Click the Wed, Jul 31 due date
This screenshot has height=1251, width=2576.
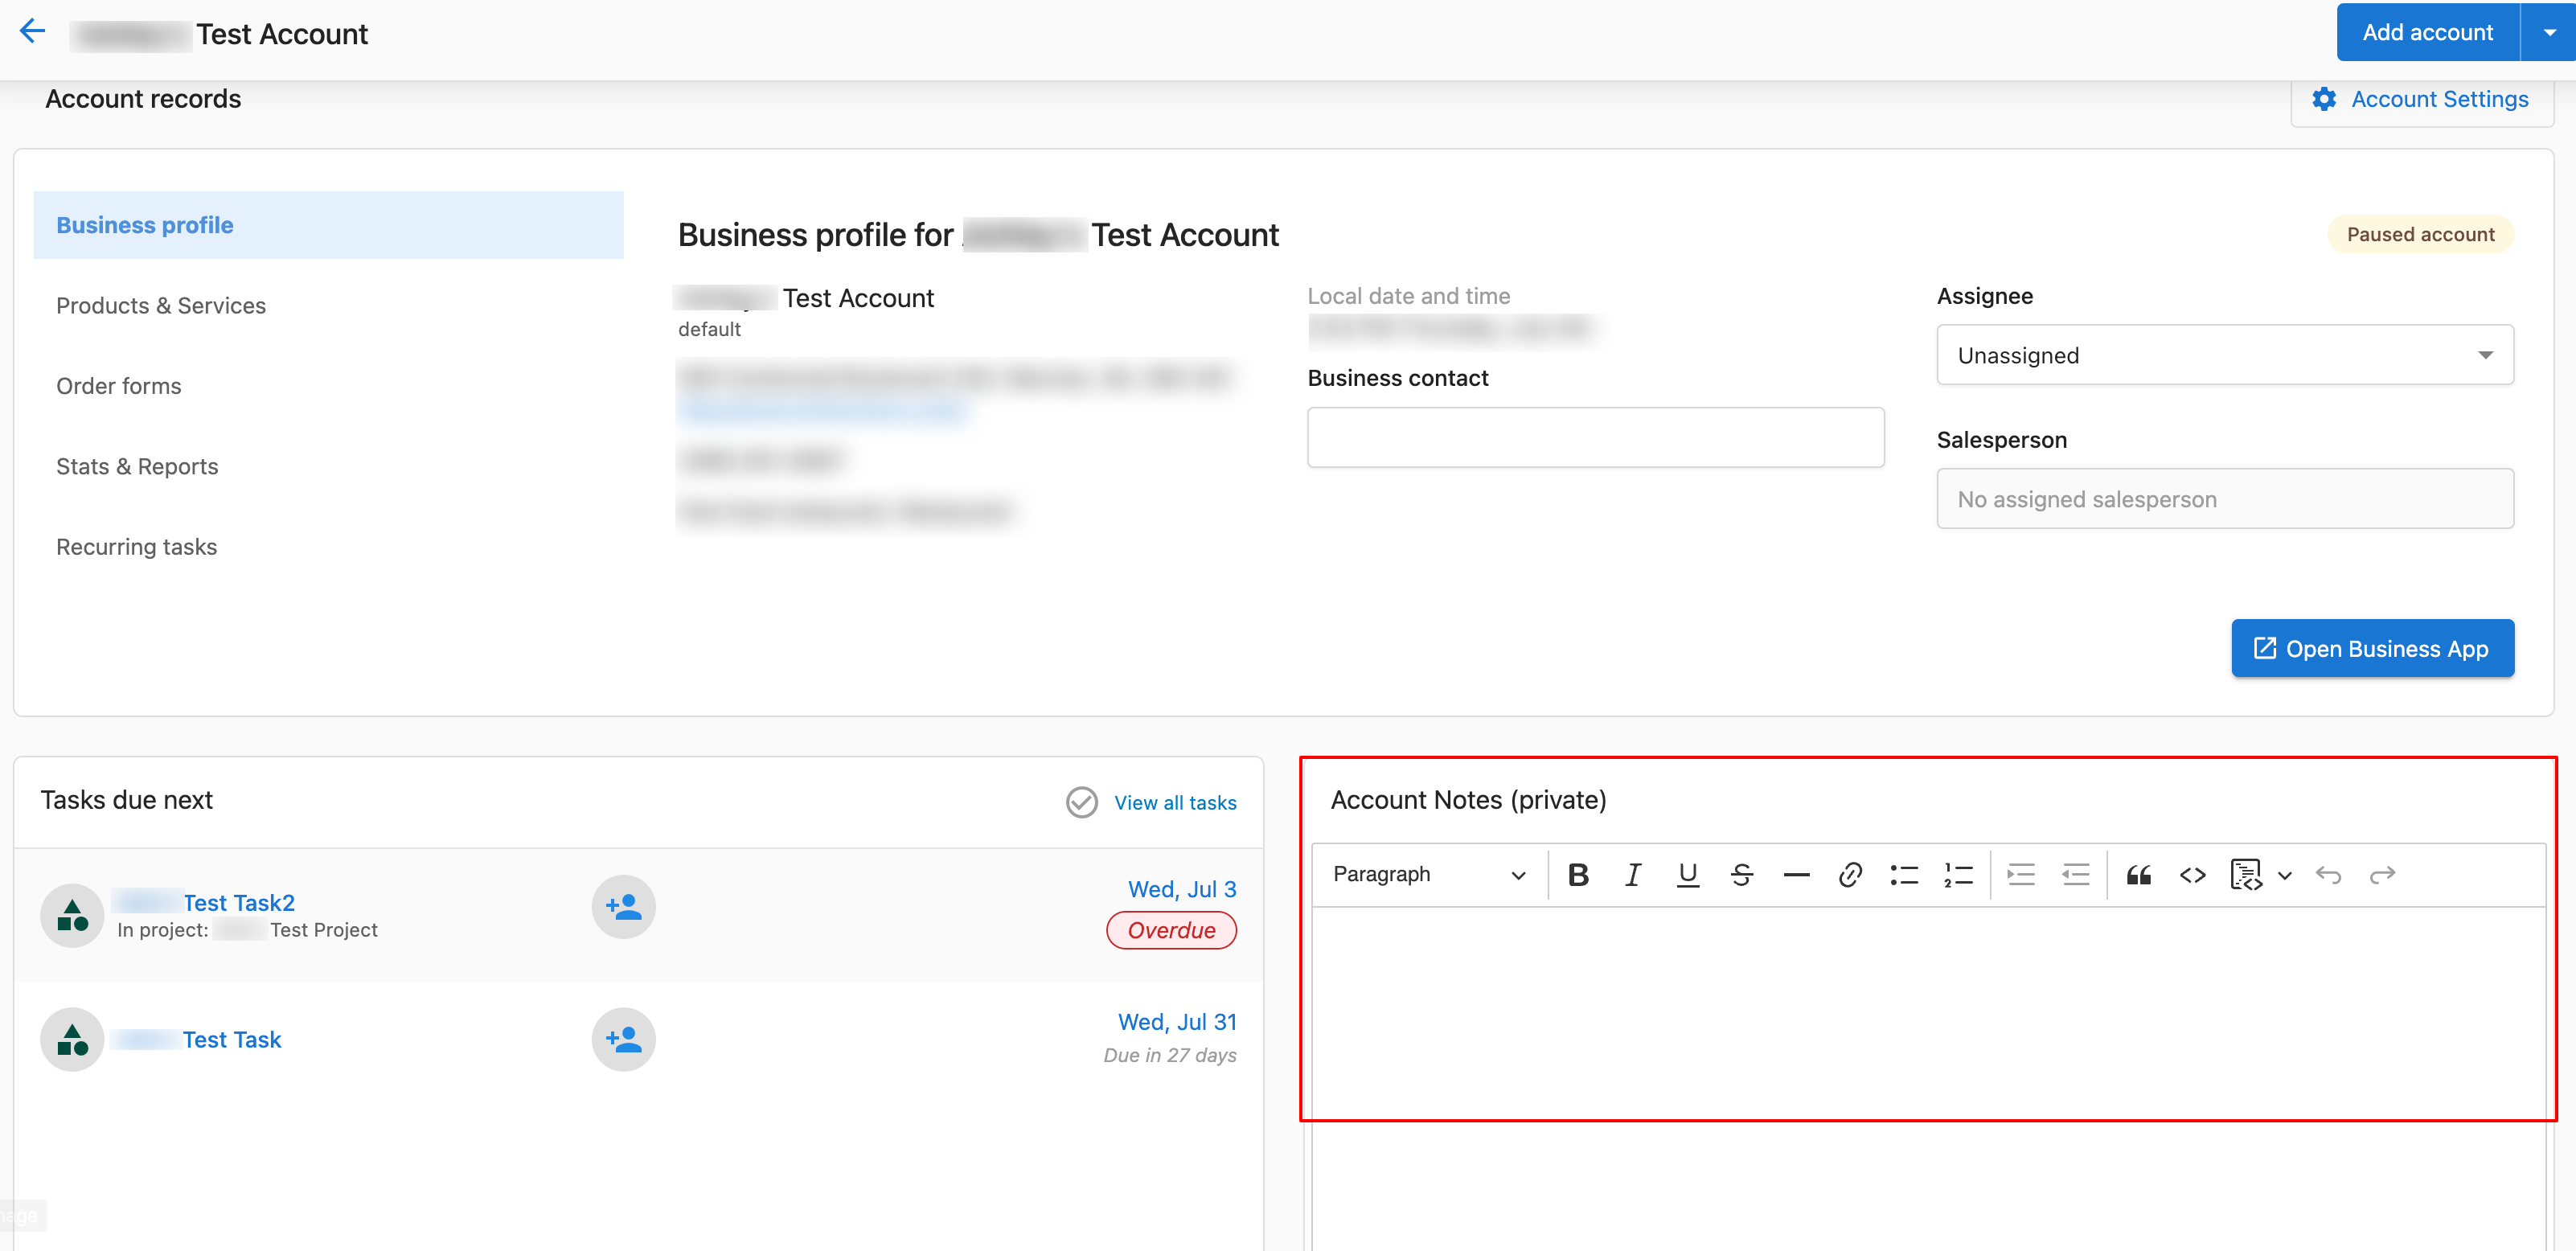(1177, 1022)
